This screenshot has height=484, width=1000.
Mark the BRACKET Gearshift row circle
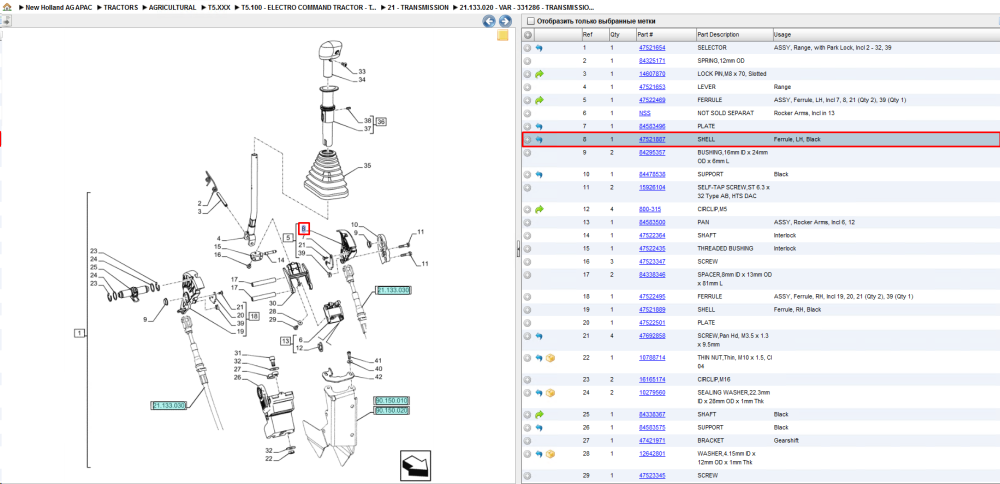coord(527,441)
